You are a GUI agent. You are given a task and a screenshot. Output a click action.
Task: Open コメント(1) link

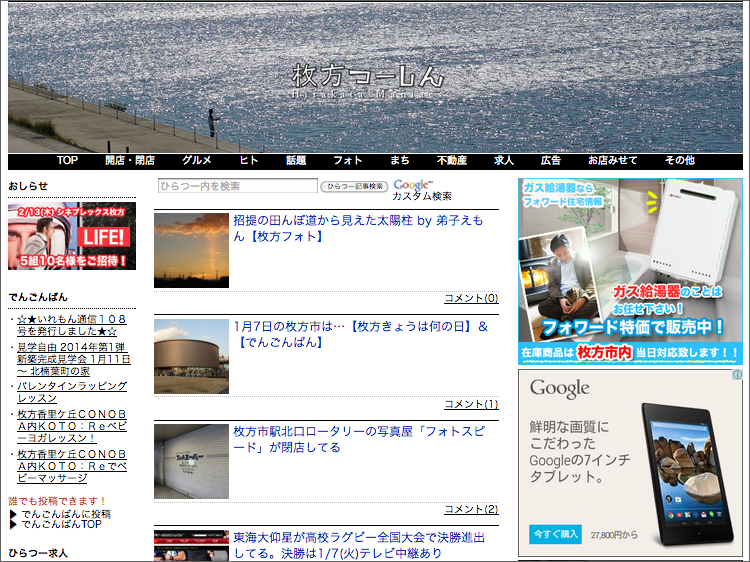(471, 404)
